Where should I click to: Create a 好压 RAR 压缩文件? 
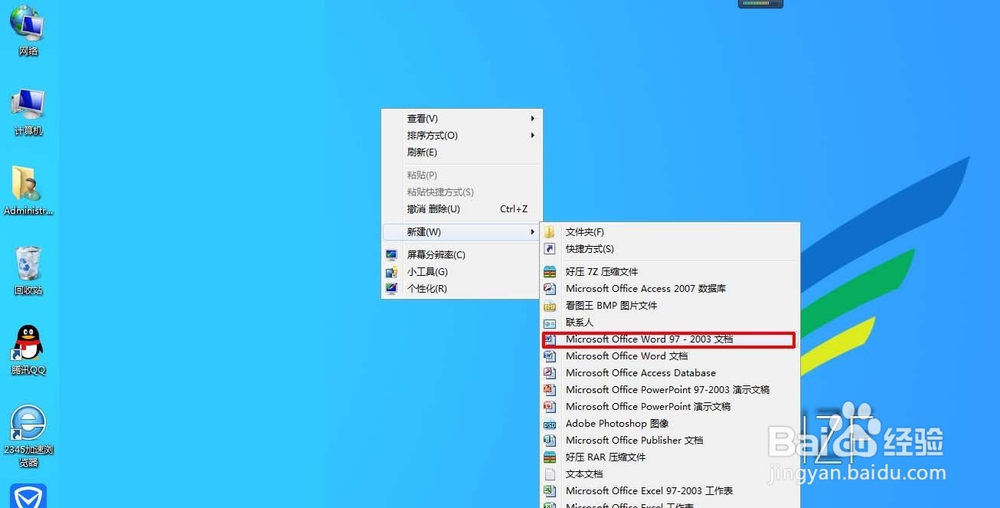(670, 457)
